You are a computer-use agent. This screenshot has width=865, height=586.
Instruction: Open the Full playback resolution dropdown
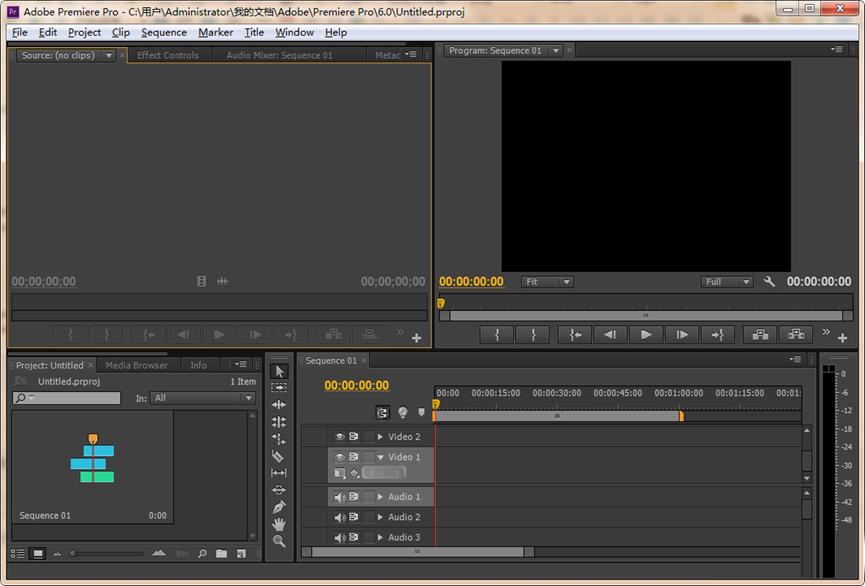pyautogui.click(x=726, y=282)
